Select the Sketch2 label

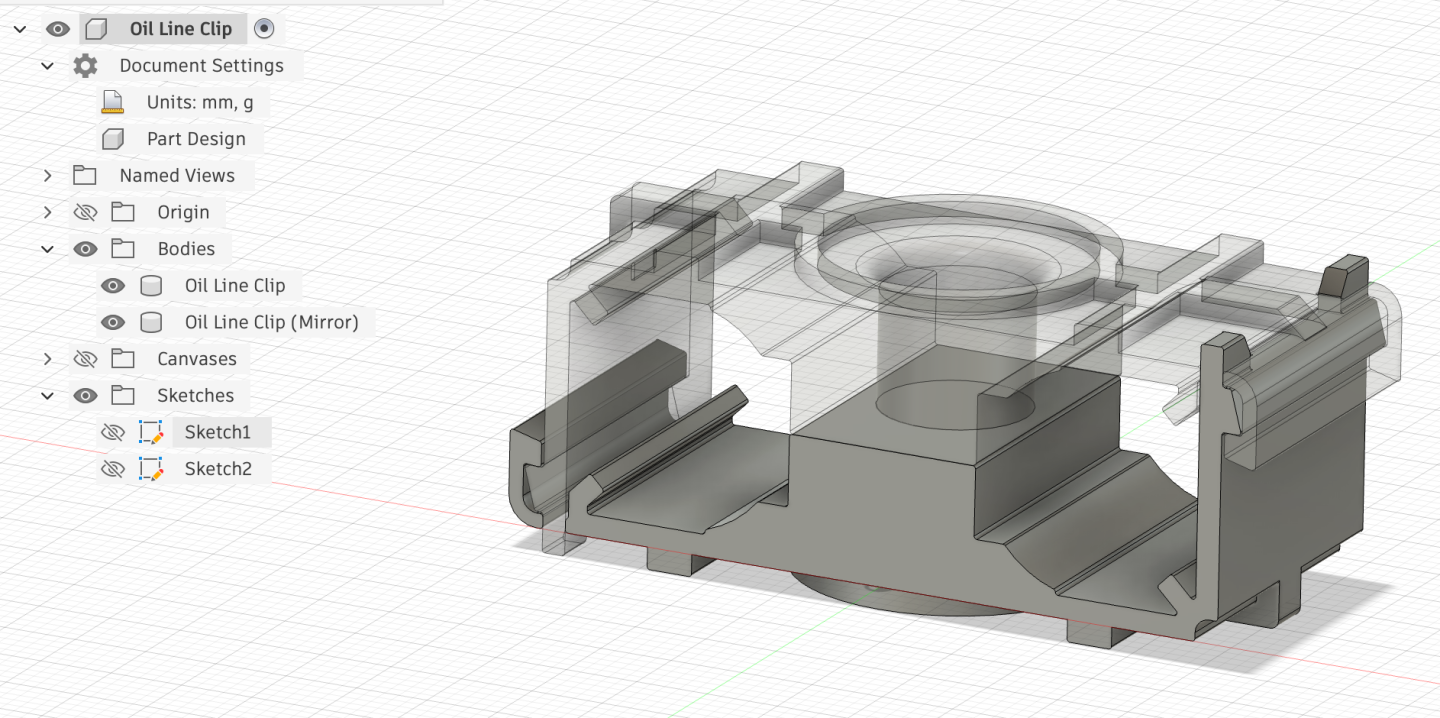coord(218,469)
